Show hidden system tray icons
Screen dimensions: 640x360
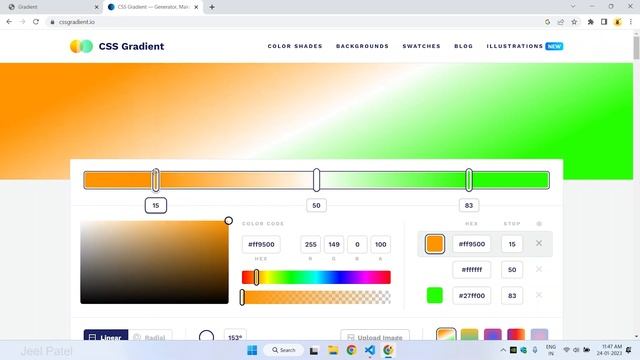[503, 350]
